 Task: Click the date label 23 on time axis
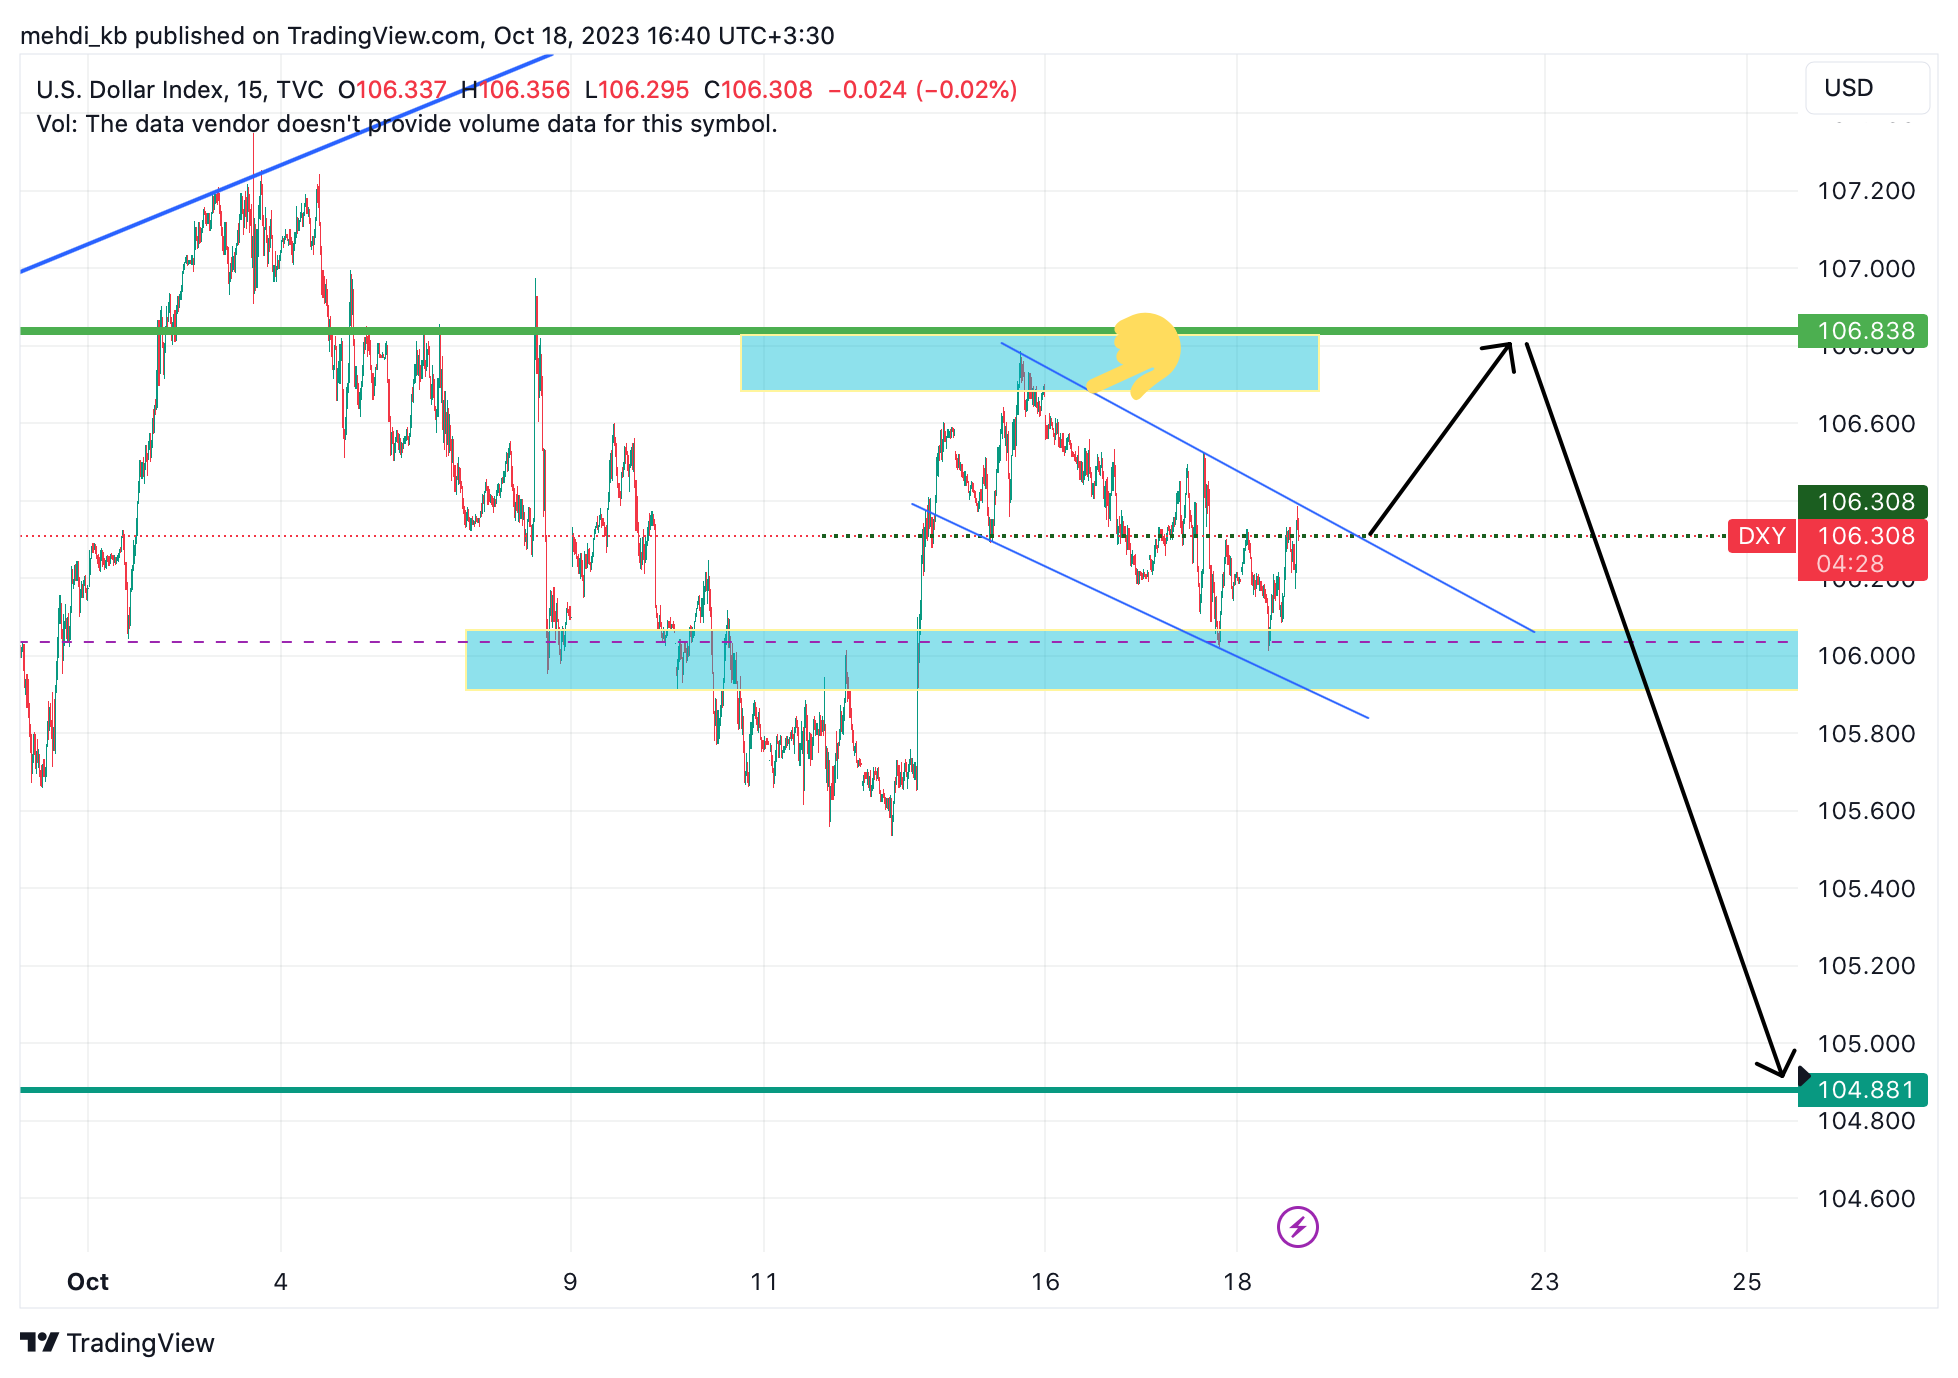(1544, 1282)
